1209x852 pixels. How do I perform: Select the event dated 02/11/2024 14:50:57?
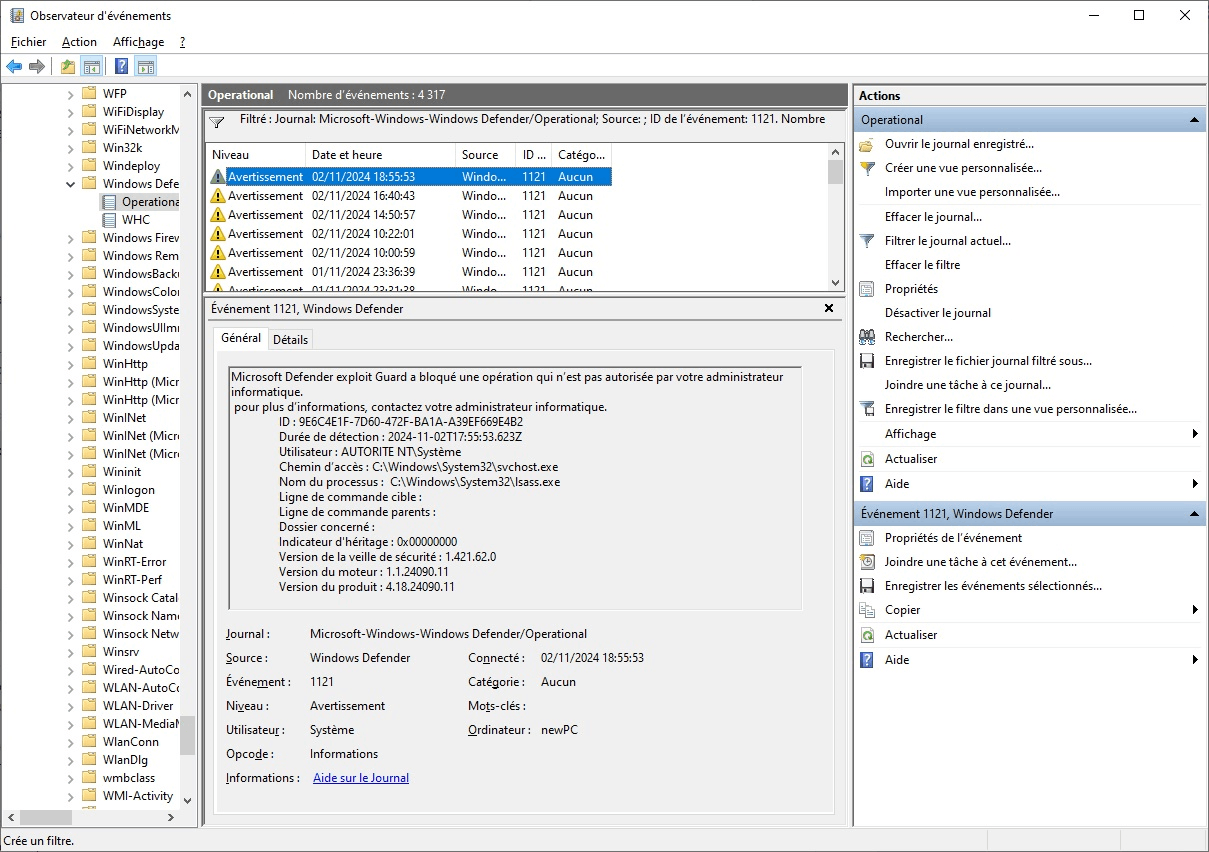pos(408,215)
